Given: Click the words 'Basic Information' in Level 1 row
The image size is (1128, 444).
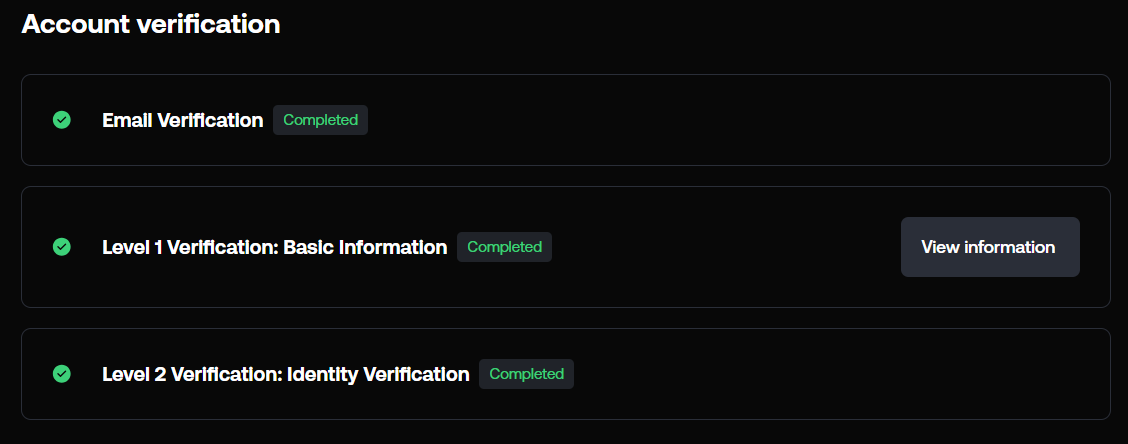Looking at the screenshot, I should pyautogui.click(x=365, y=247).
